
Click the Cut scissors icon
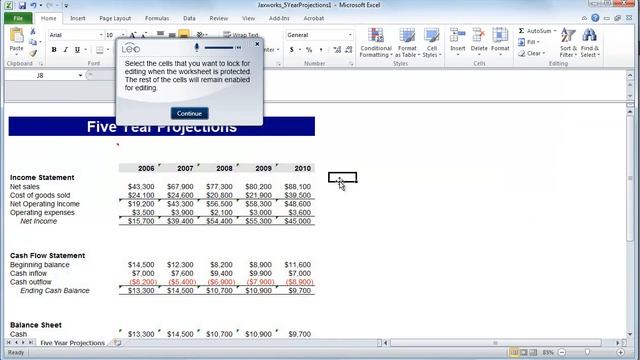[x=33, y=31]
